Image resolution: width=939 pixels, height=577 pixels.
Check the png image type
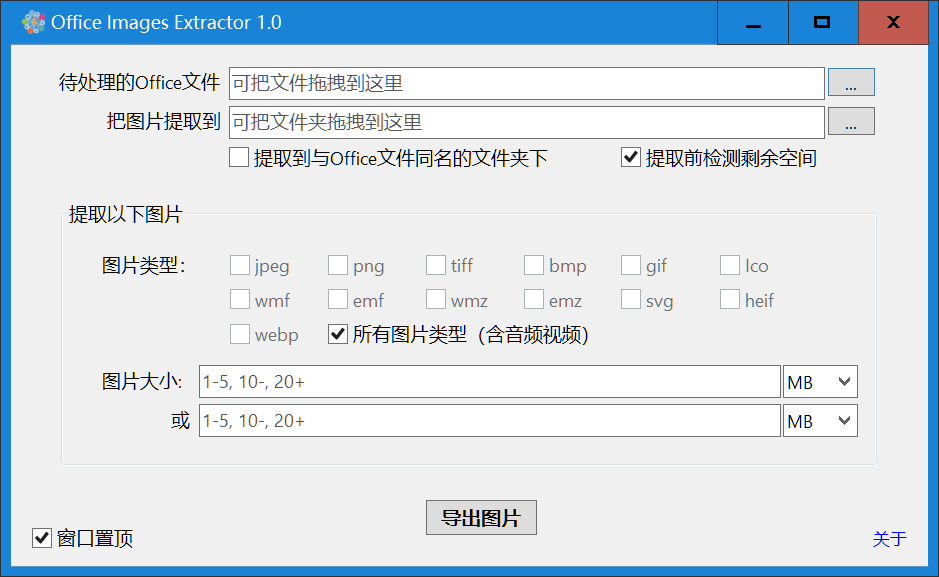(338, 265)
